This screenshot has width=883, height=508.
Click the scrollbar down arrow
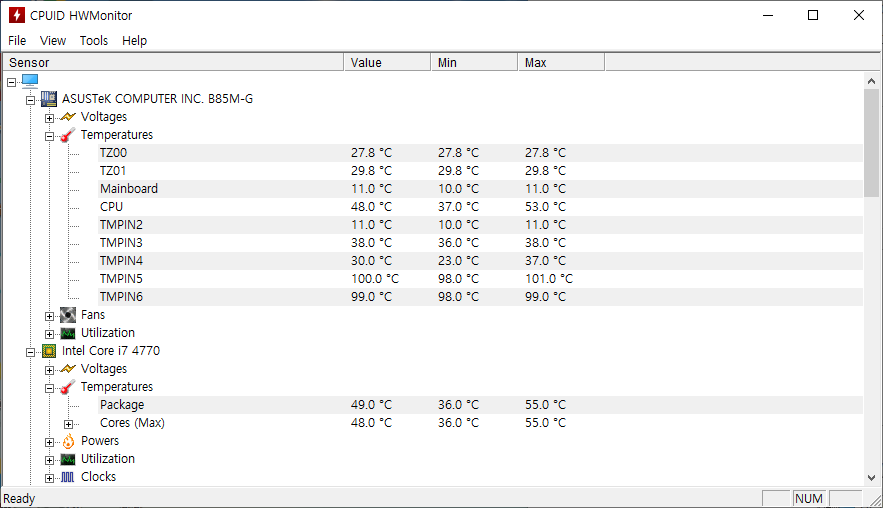click(x=871, y=478)
